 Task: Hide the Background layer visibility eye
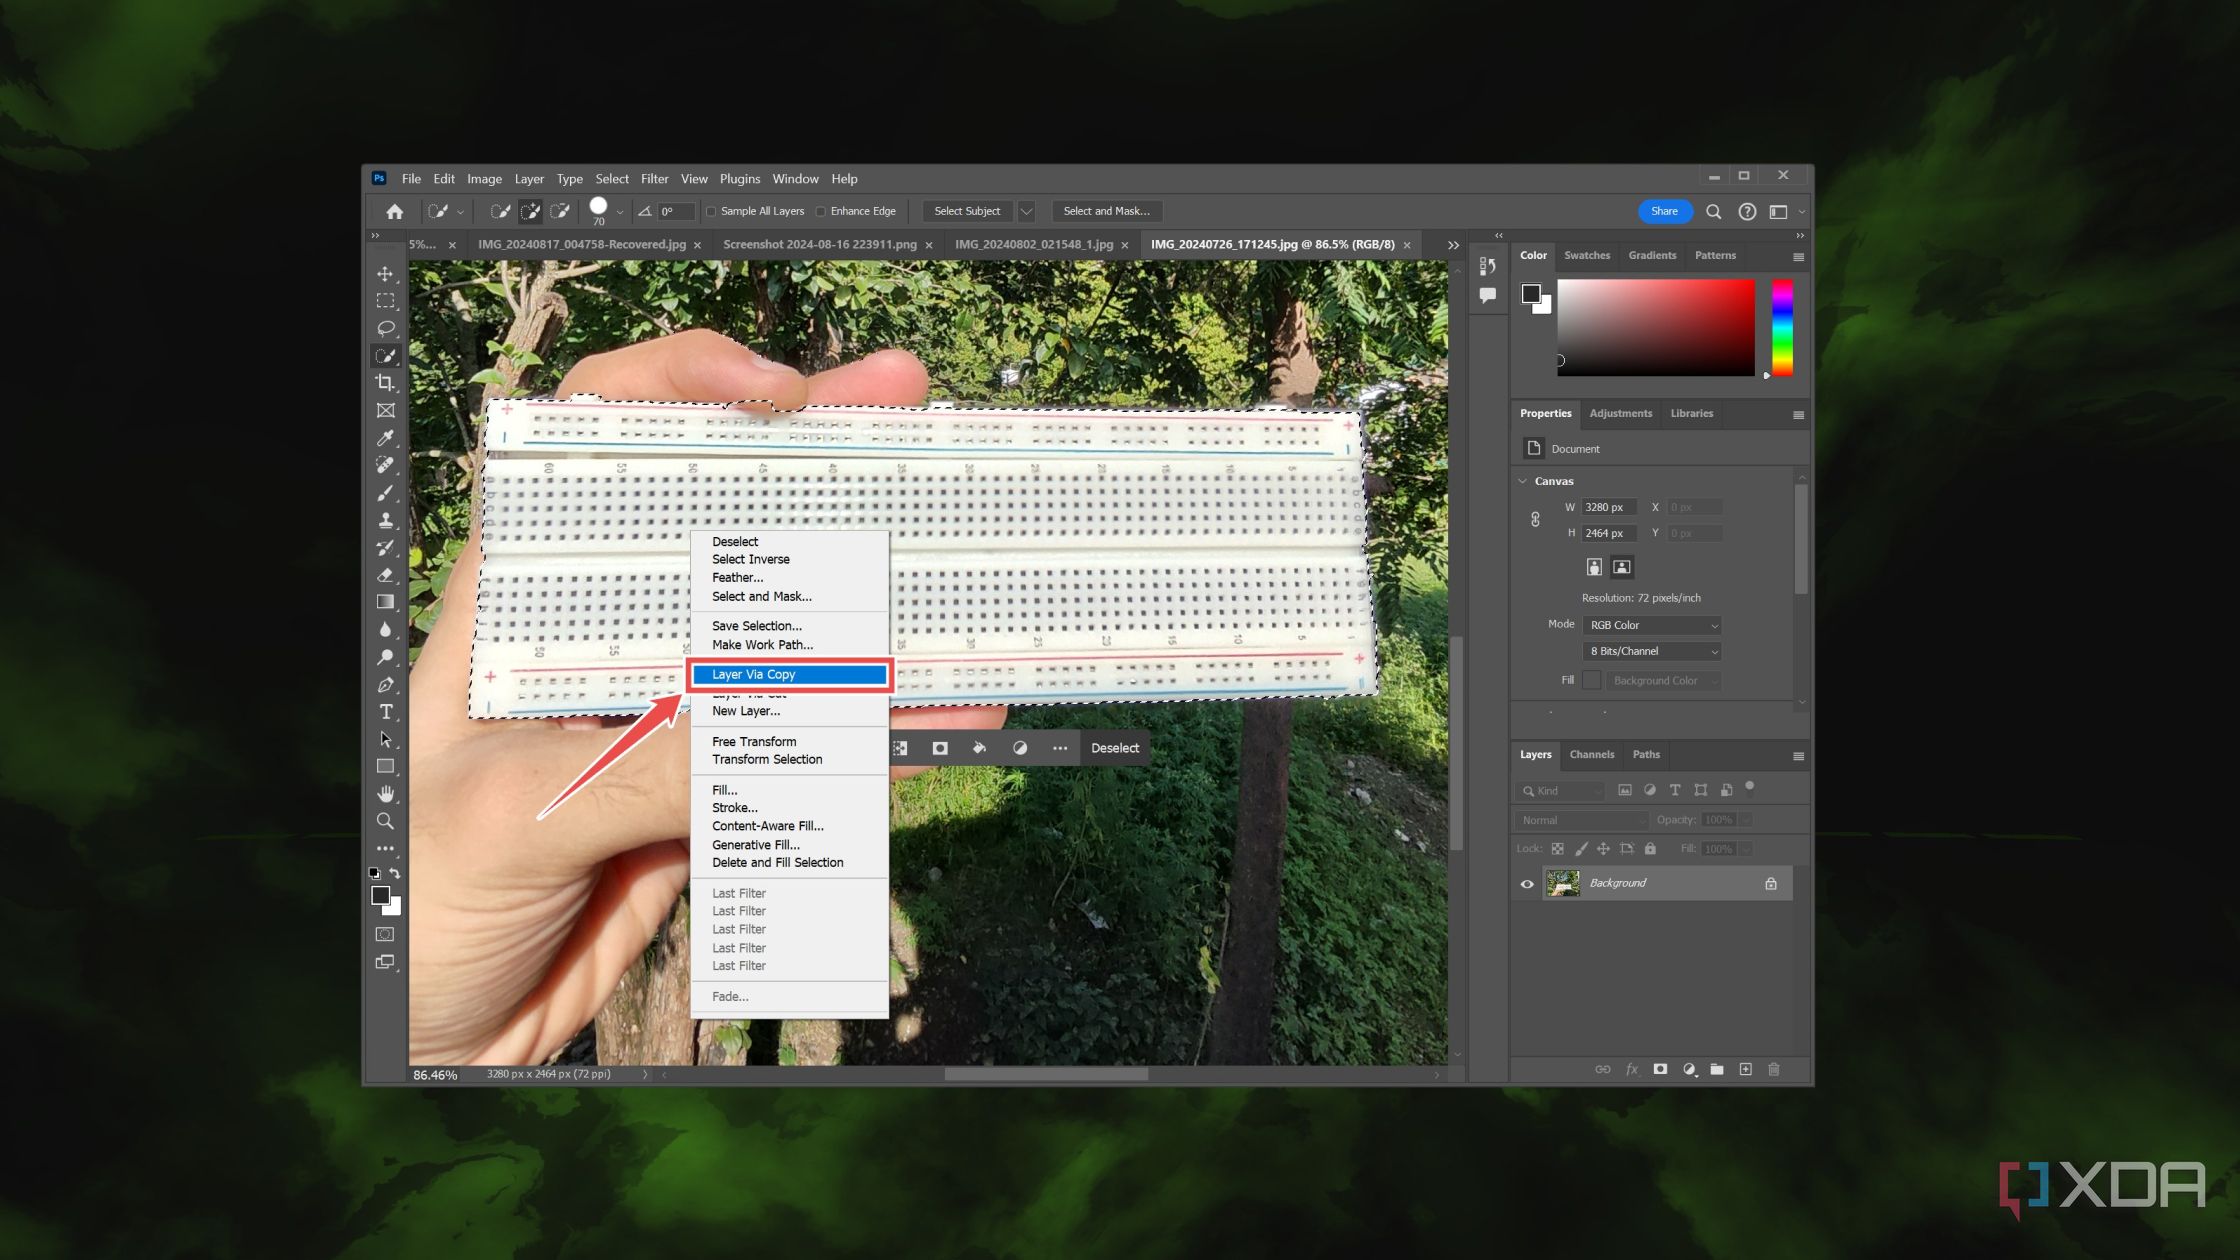[1526, 884]
